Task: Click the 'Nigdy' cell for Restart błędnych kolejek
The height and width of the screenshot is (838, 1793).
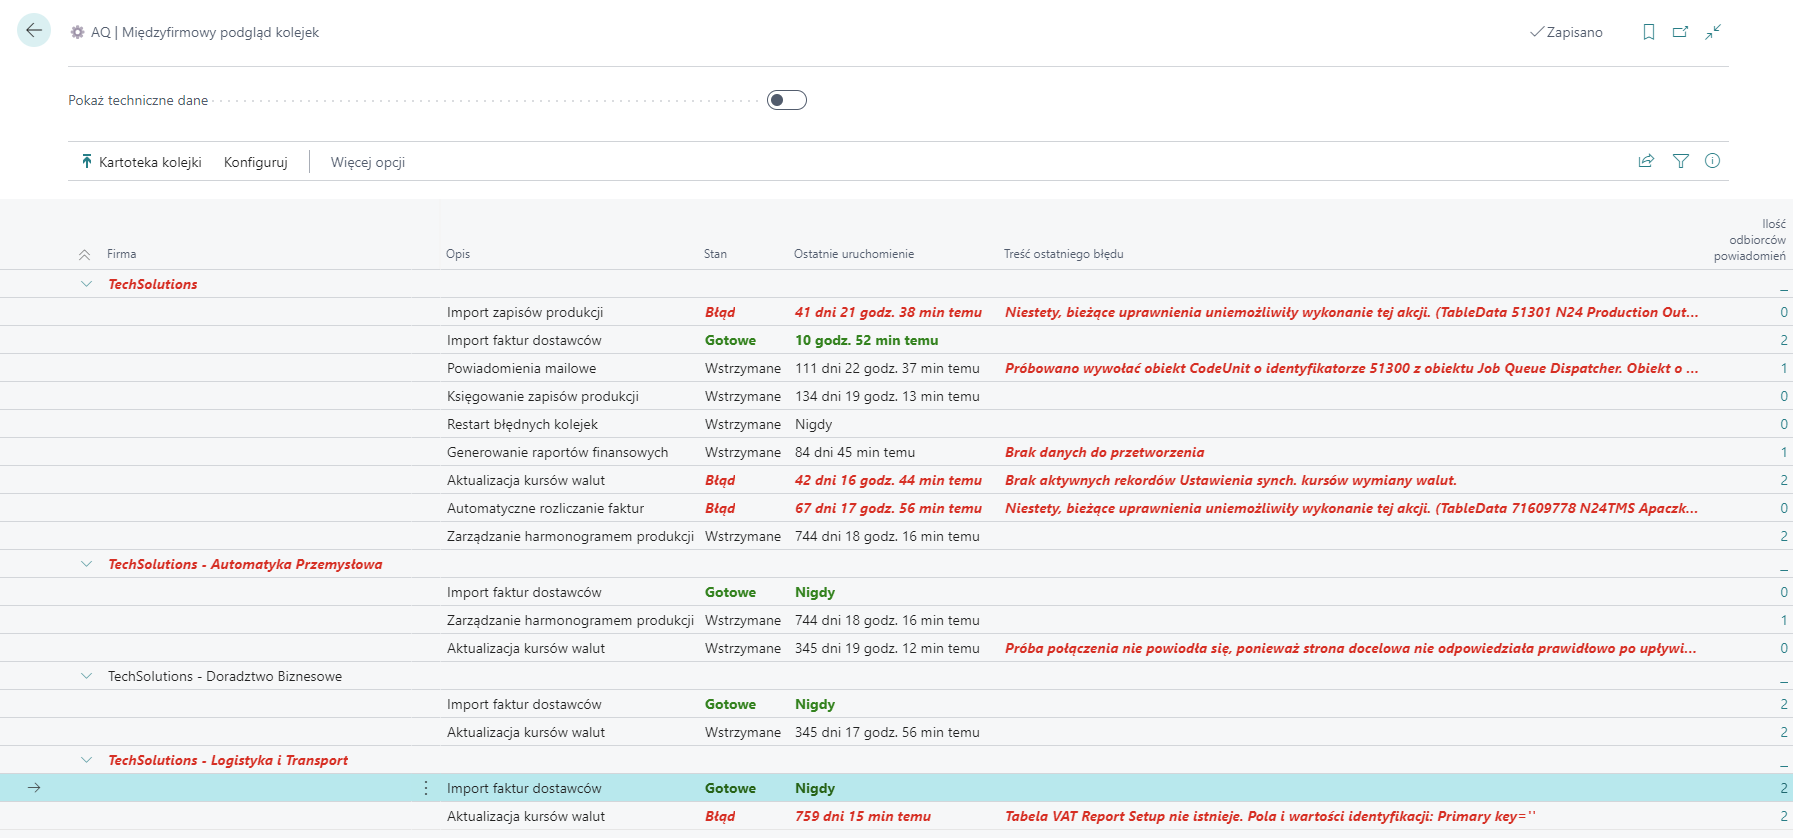Action: click(813, 424)
